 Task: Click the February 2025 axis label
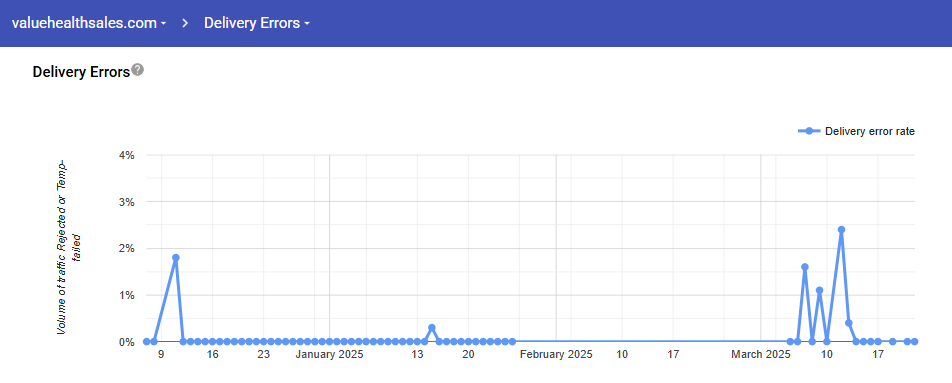point(556,354)
